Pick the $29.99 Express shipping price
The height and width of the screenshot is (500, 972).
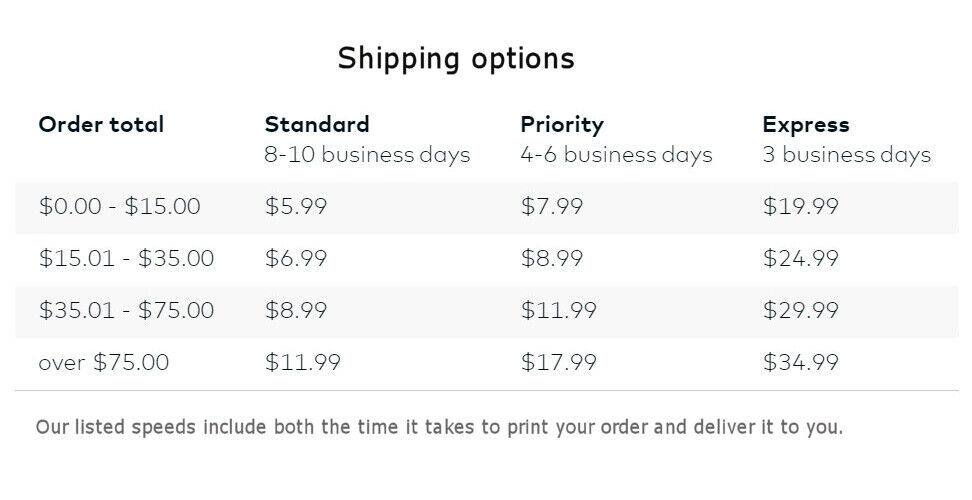pyautogui.click(x=801, y=311)
